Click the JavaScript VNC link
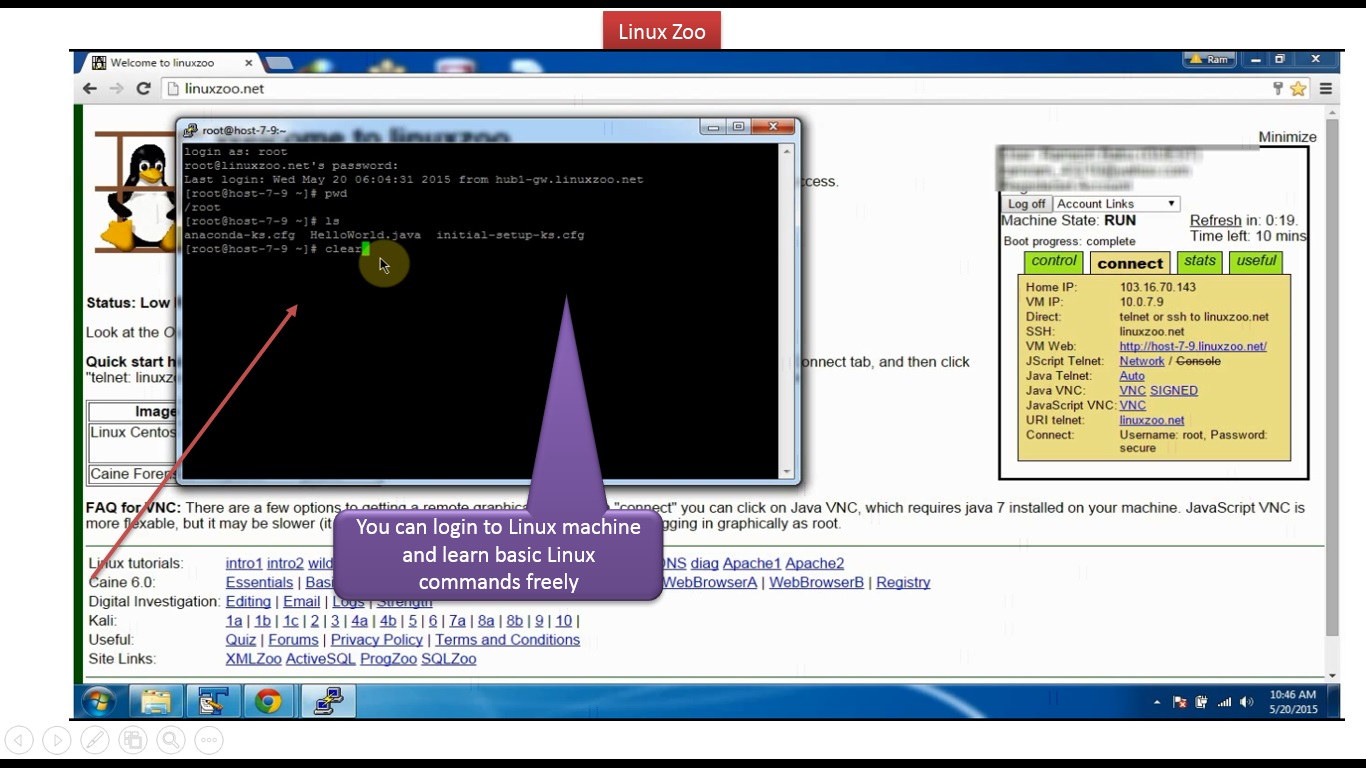Image resolution: width=1366 pixels, height=768 pixels. [x=1133, y=405]
